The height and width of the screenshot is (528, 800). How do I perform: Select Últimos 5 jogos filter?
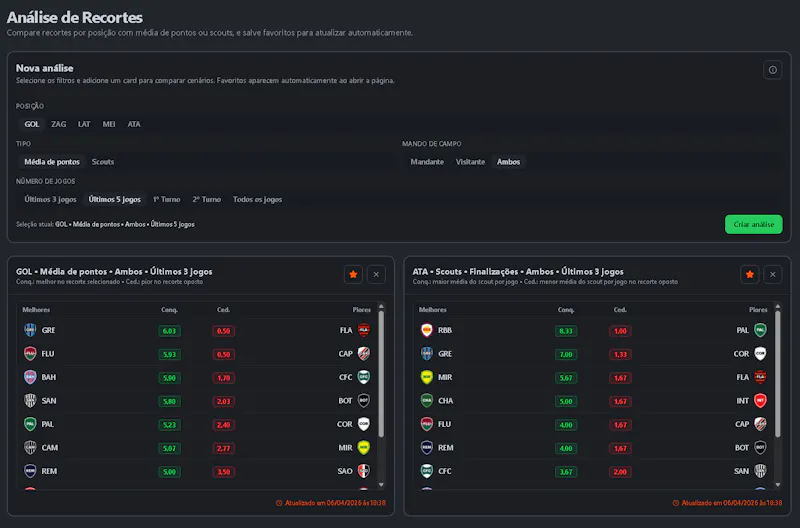pyautogui.click(x=114, y=199)
